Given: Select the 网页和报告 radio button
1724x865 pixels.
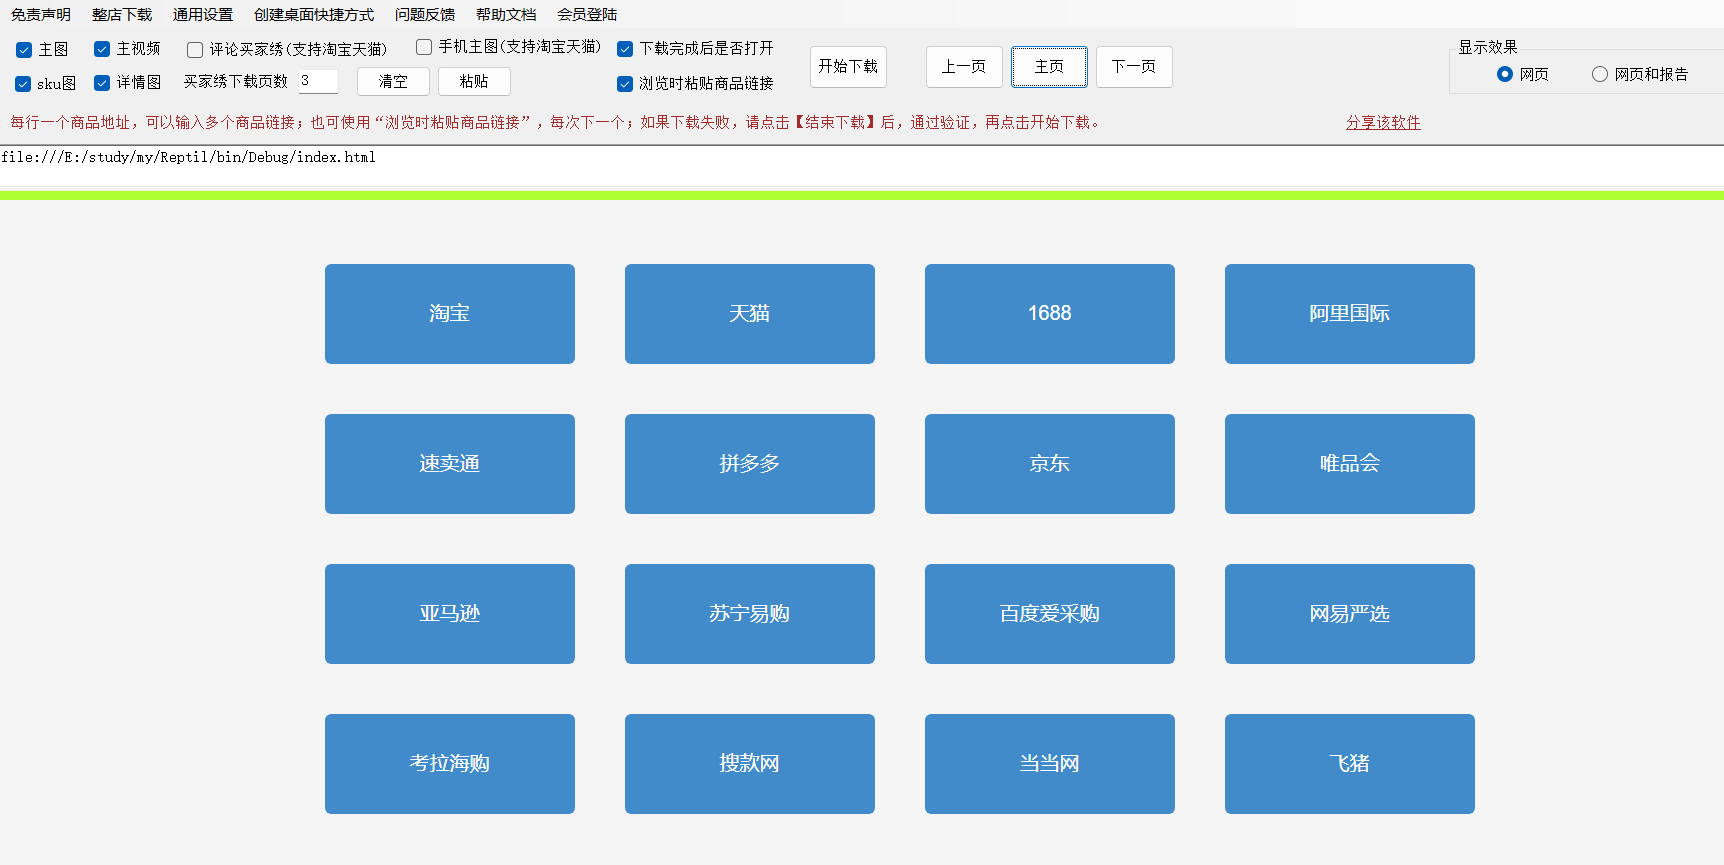Looking at the screenshot, I should click(x=1600, y=74).
